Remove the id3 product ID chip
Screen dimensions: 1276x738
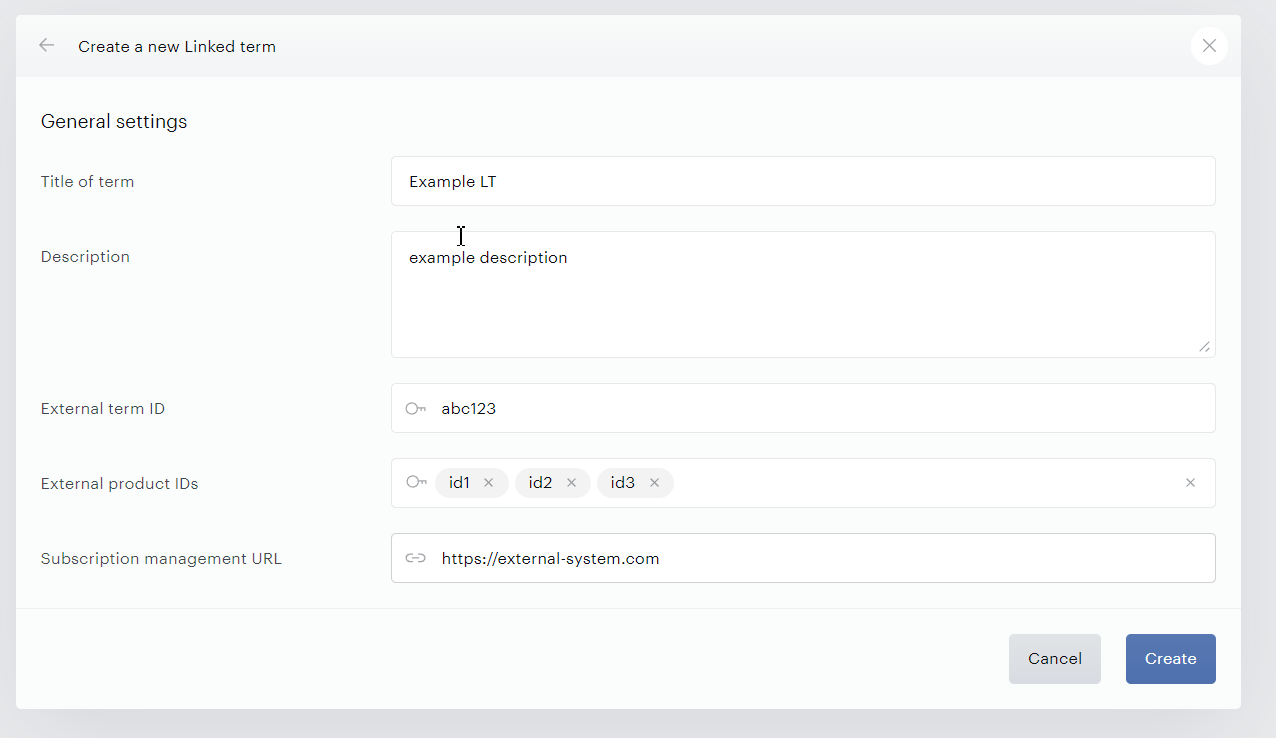click(654, 483)
